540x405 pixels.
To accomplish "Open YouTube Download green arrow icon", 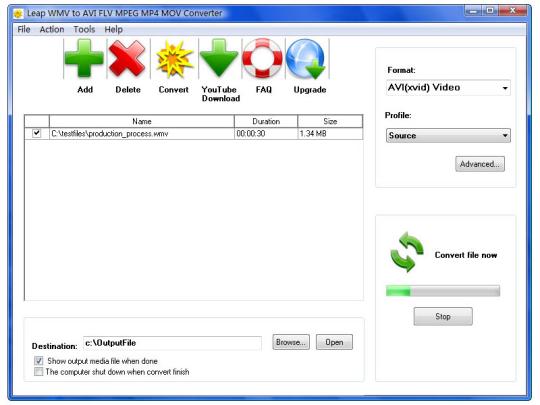I will 219,58.
